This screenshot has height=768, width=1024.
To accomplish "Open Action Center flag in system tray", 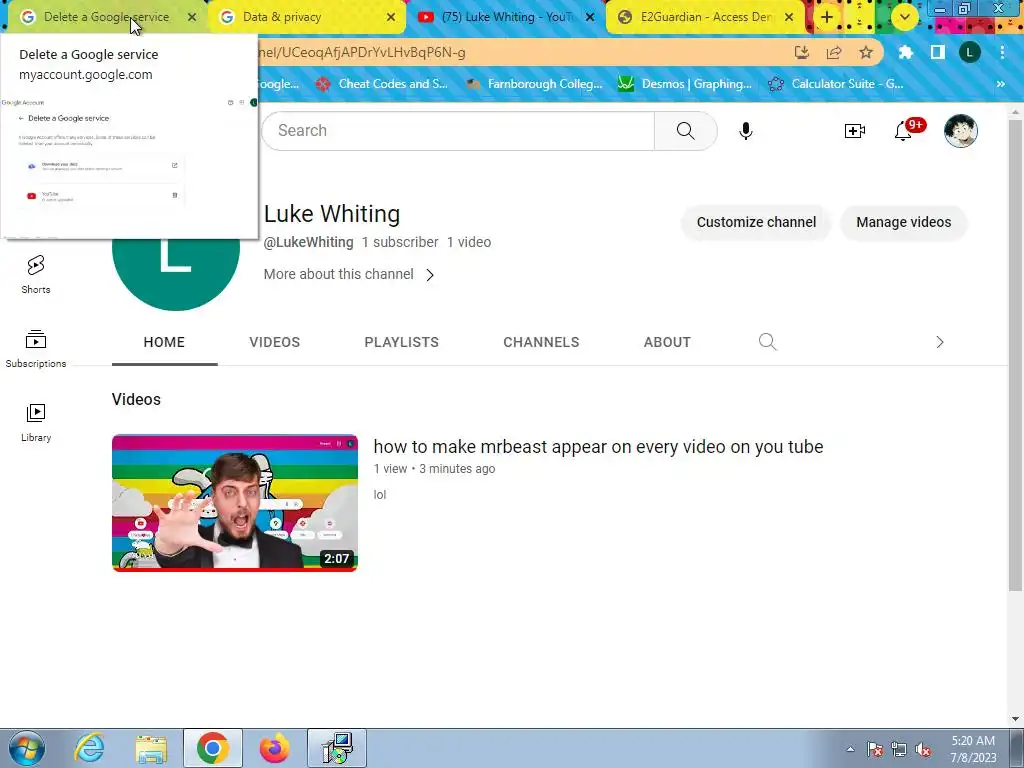I will coord(875,750).
